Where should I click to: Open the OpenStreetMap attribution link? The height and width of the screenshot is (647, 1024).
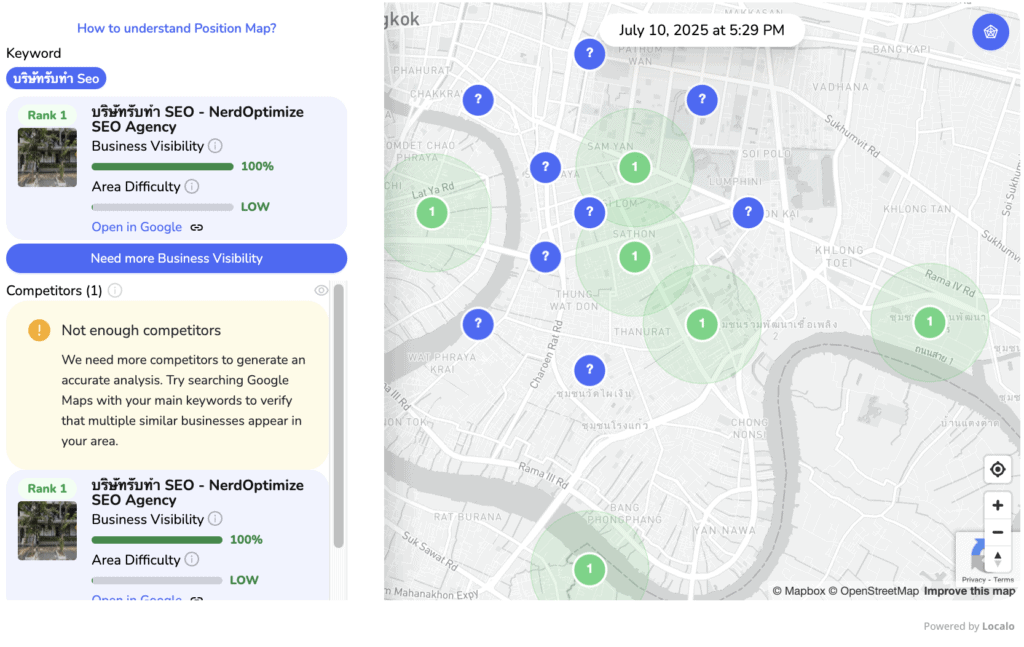pyautogui.click(x=874, y=591)
